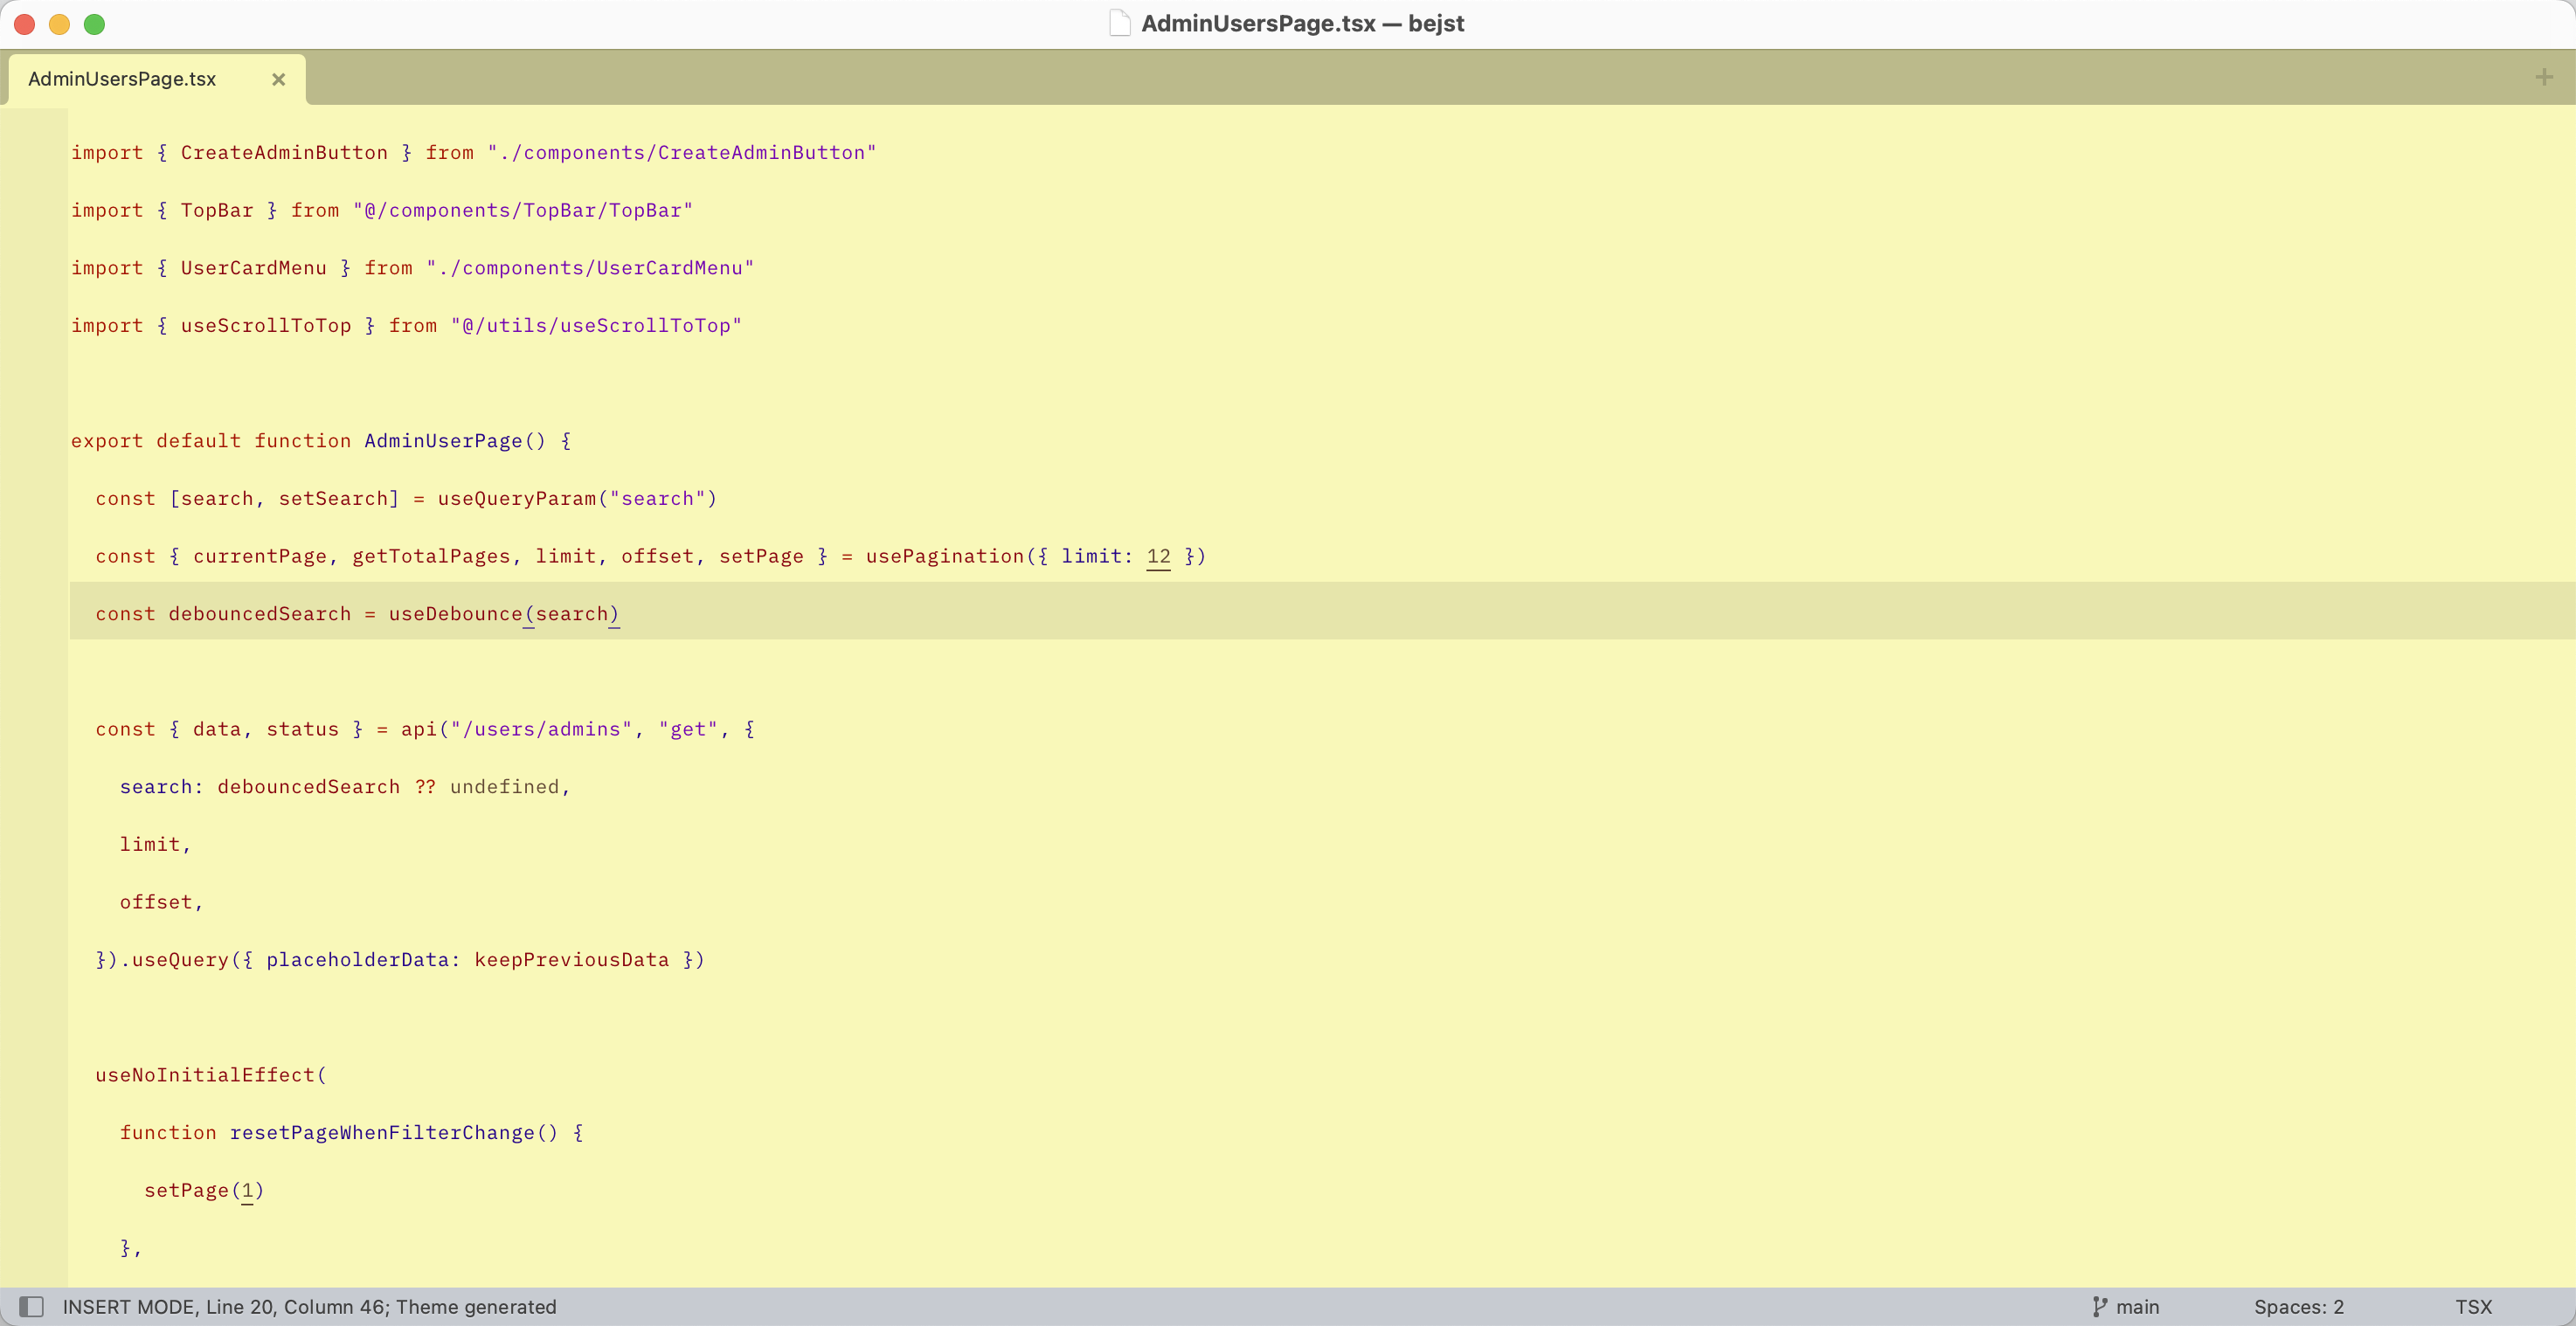This screenshot has width=2576, height=1326.
Task: Click the usePagination call
Action: [945, 557]
